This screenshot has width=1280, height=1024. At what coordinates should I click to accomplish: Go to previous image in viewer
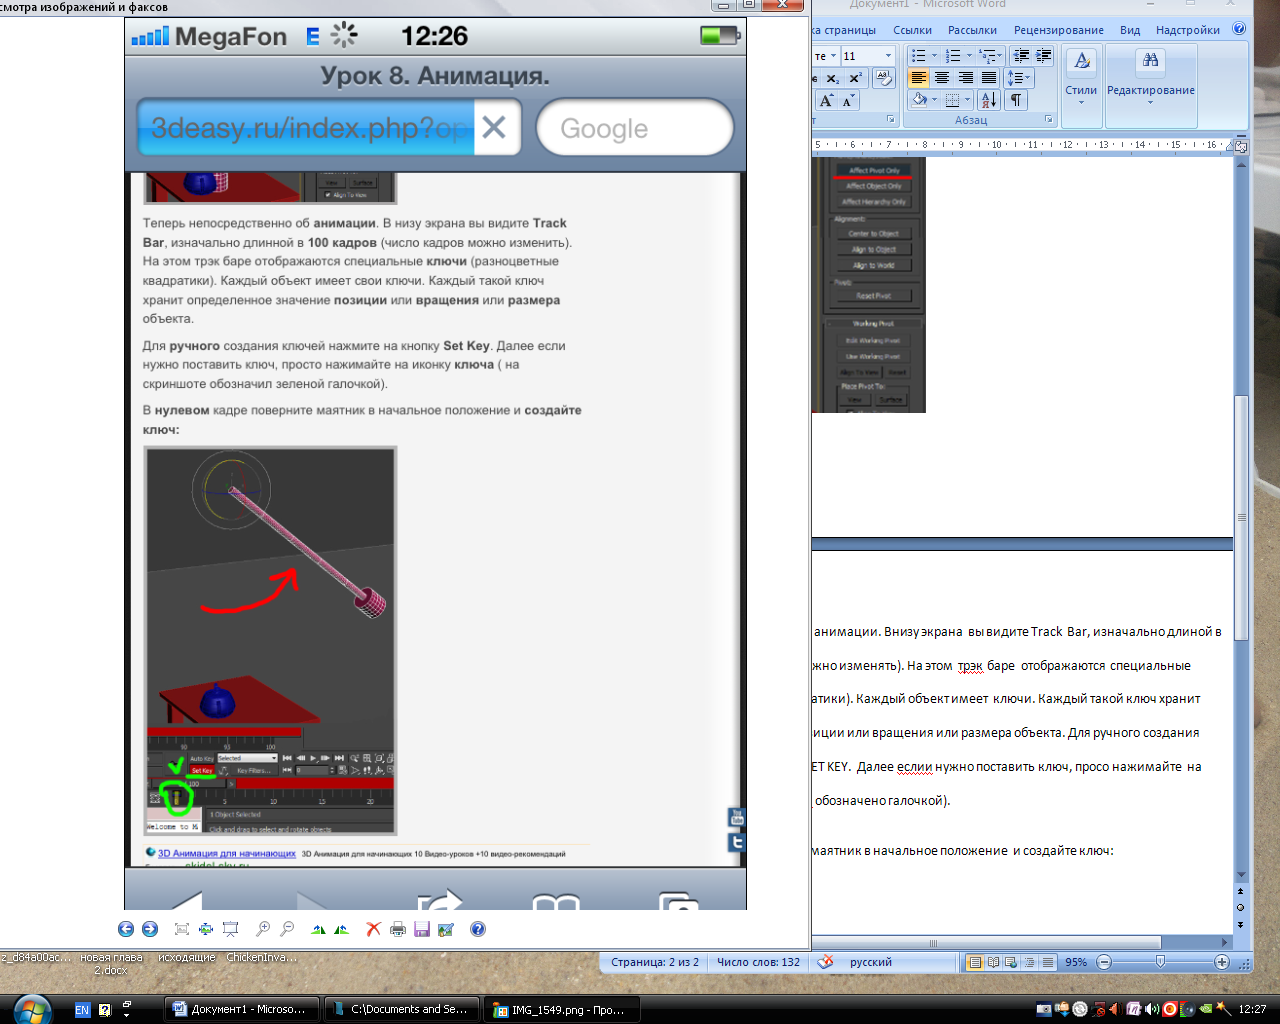126,929
